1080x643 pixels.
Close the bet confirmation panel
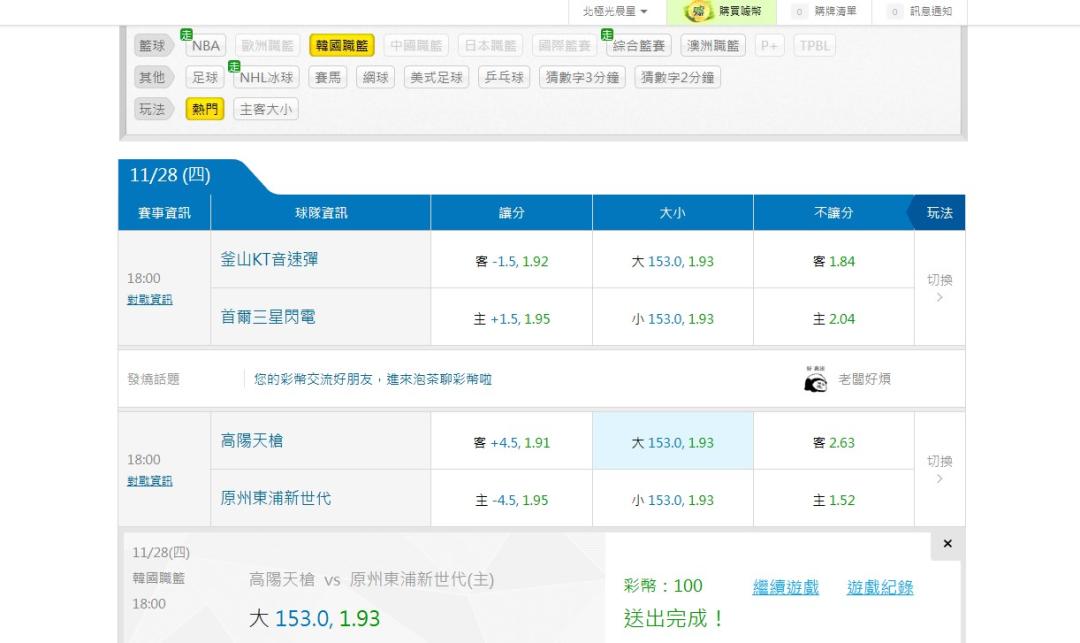(x=948, y=544)
